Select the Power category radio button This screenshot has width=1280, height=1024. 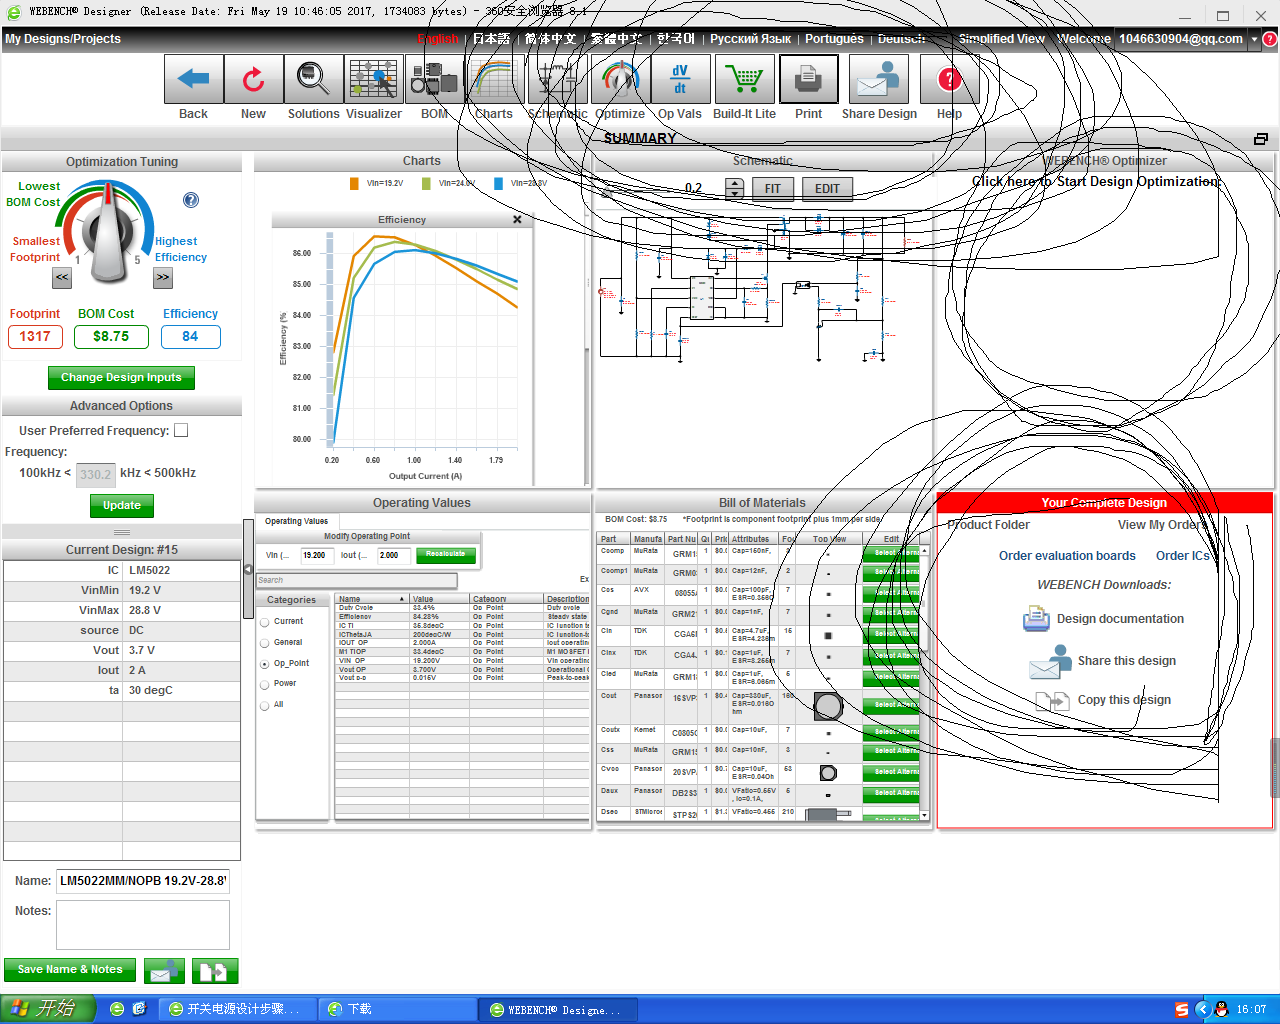(265, 684)
